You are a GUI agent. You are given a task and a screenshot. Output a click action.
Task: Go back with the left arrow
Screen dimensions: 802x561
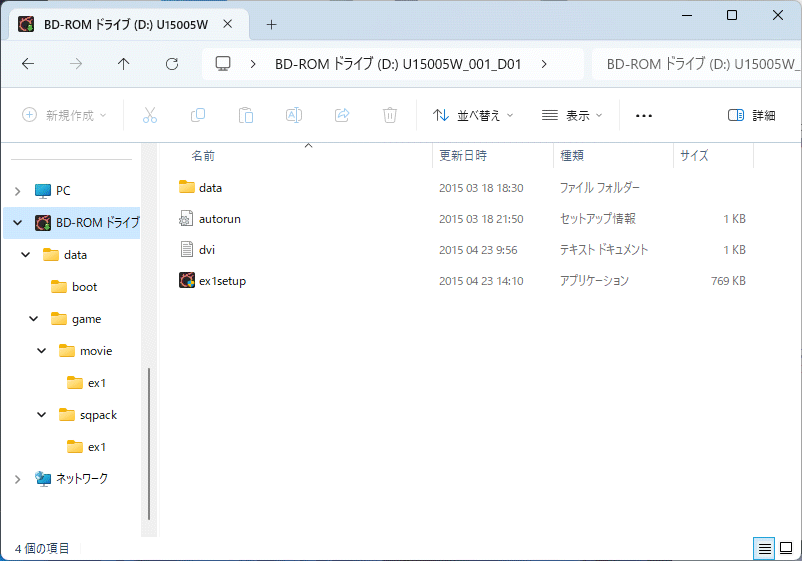pos(28,64)
